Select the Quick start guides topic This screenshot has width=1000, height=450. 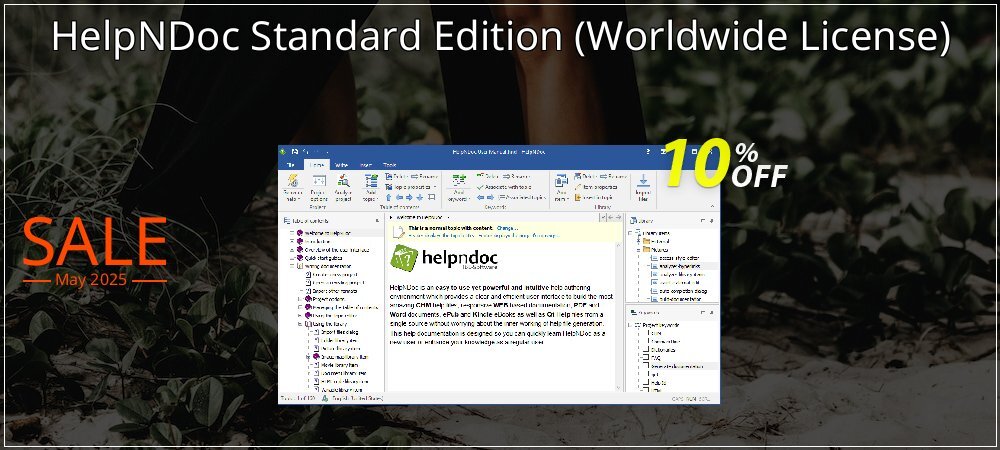click(323, 258)
